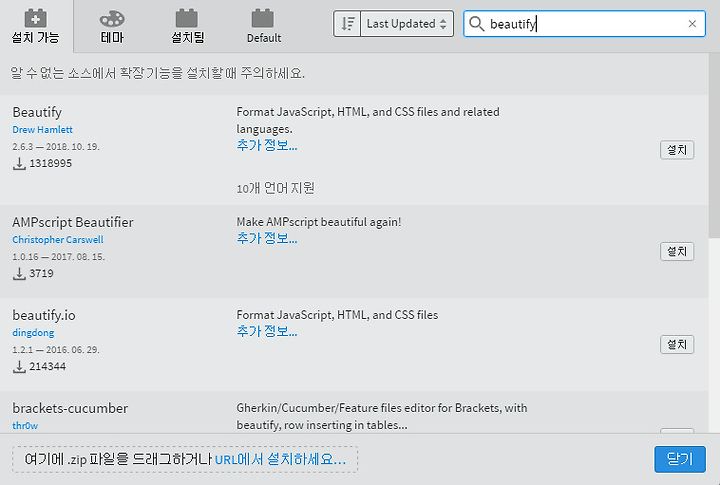Click download icon beside 214344
This screenshot has width=720, height=485.
coord(19,367)
